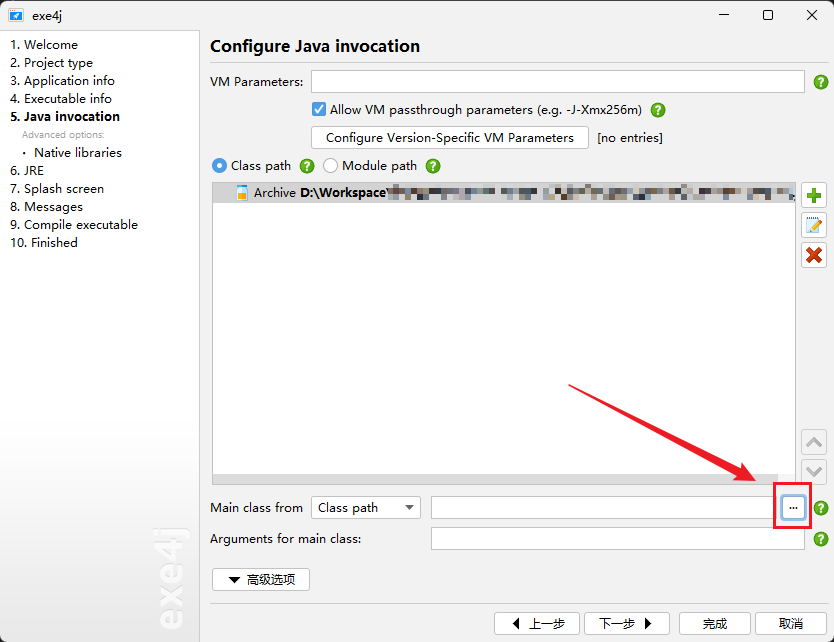Go to step 2. Project type
The width and height of the screenshot is (834, 642).
(x=51, y=63)
